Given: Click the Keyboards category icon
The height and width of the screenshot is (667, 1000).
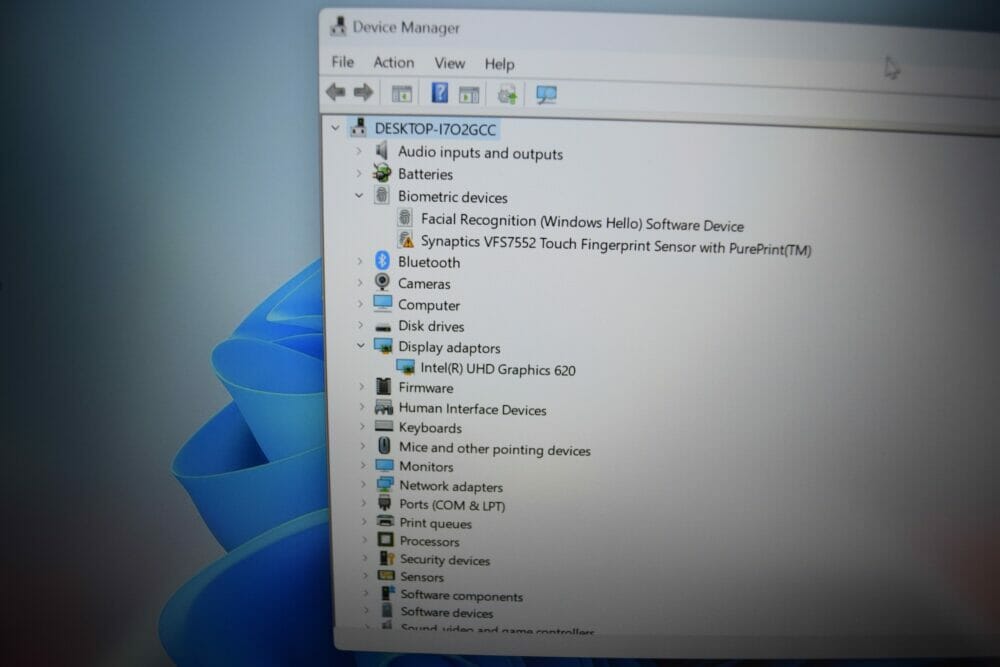Looking at the screenshot, I should point(384,426).
